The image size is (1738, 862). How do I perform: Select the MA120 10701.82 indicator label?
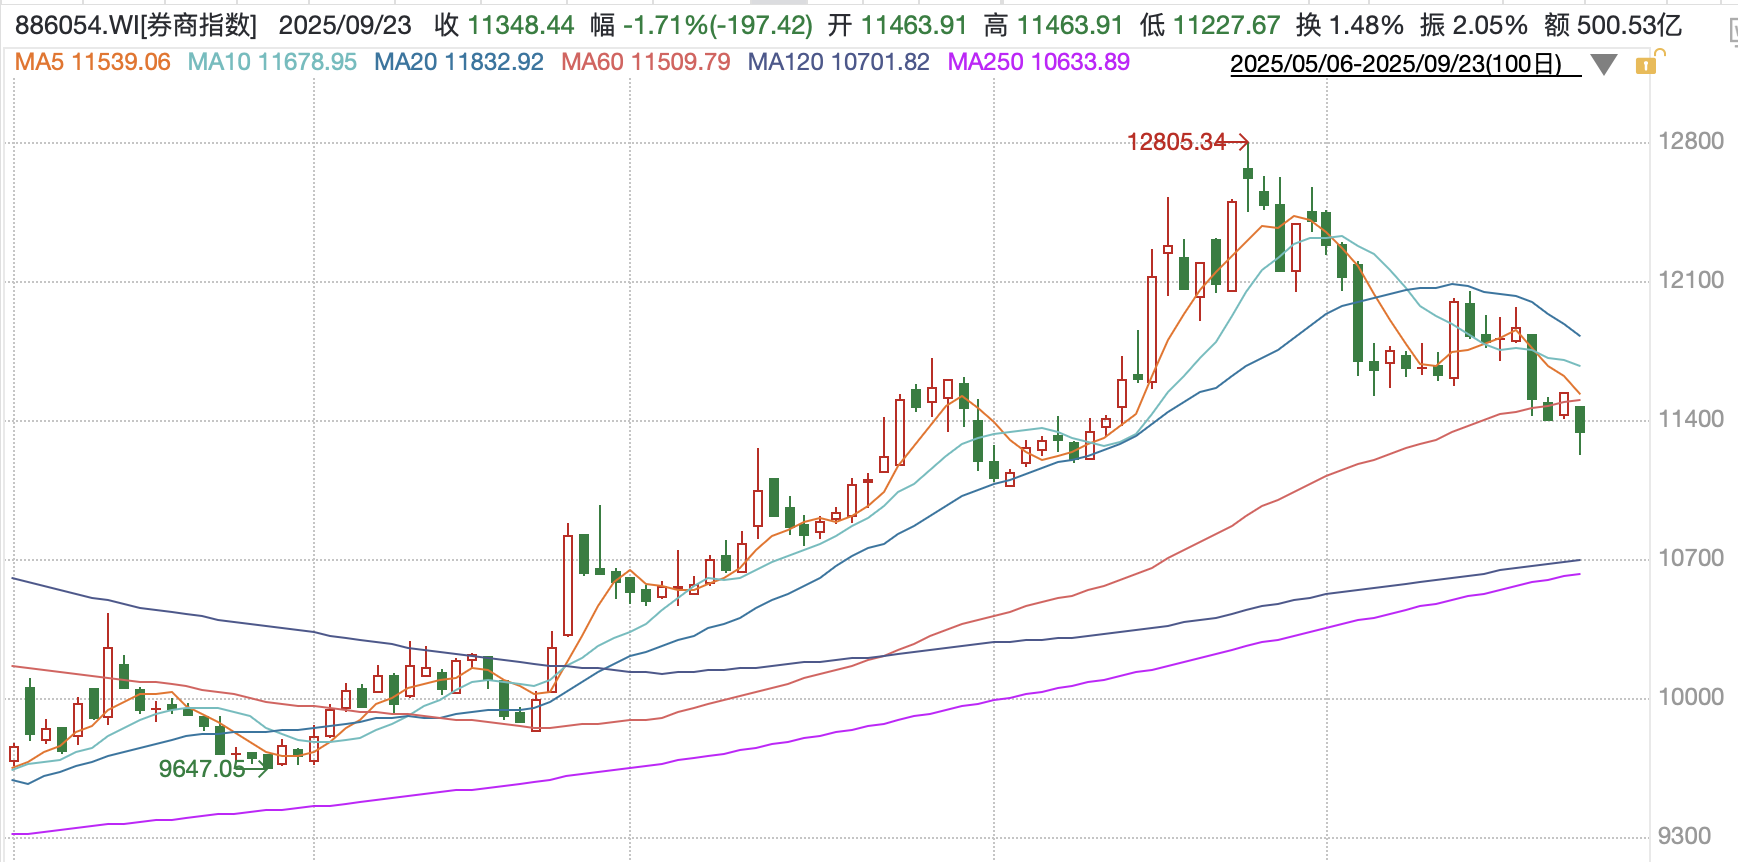pyautogui.click(x=839, y=62)
